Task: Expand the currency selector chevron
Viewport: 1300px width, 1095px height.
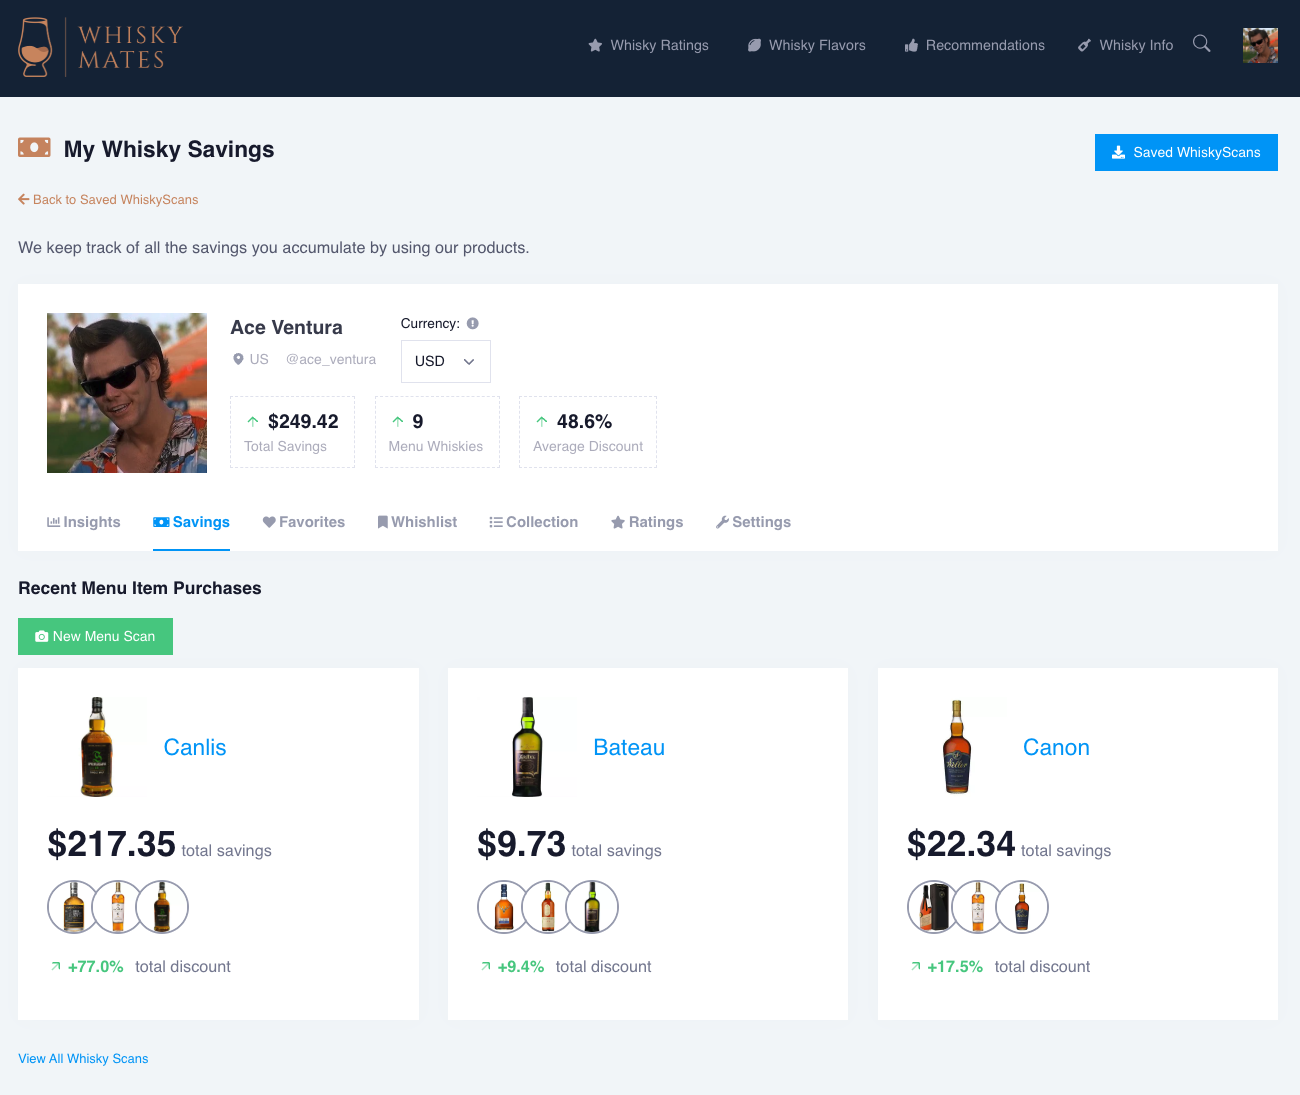Action: (467, 361)
